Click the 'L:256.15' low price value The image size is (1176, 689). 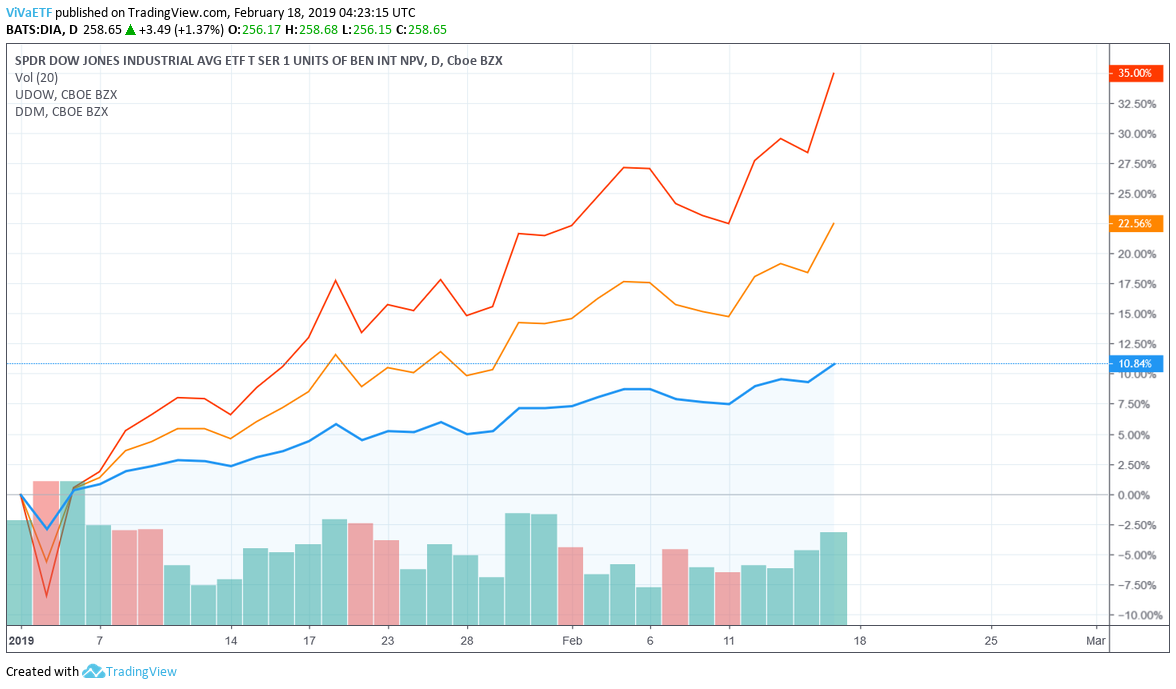(366, 30)
